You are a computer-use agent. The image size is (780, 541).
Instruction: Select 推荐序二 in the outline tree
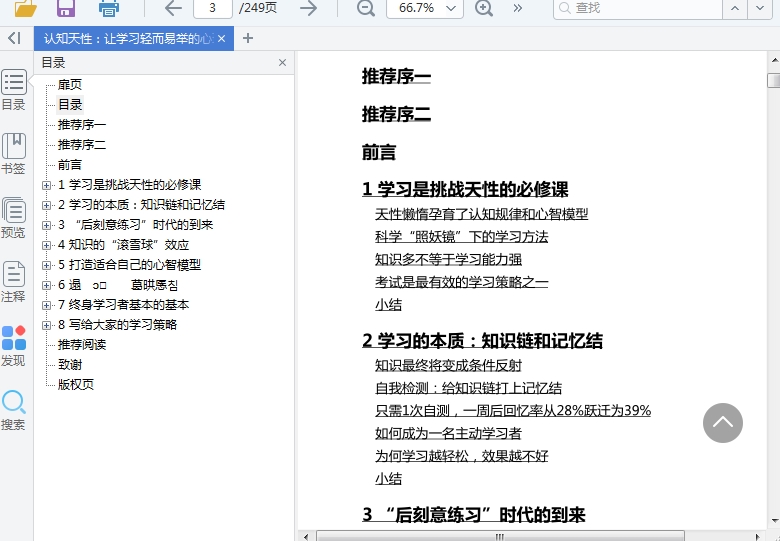82,145
